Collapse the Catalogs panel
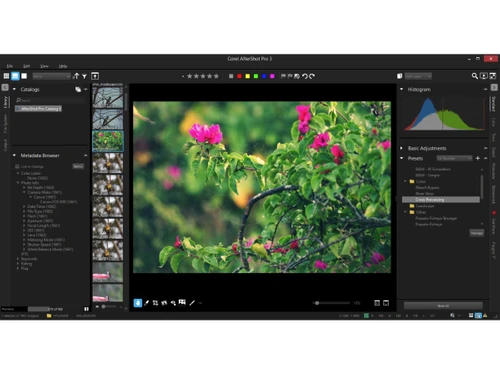Screen dimensions: 500x375 coord(14,89)
